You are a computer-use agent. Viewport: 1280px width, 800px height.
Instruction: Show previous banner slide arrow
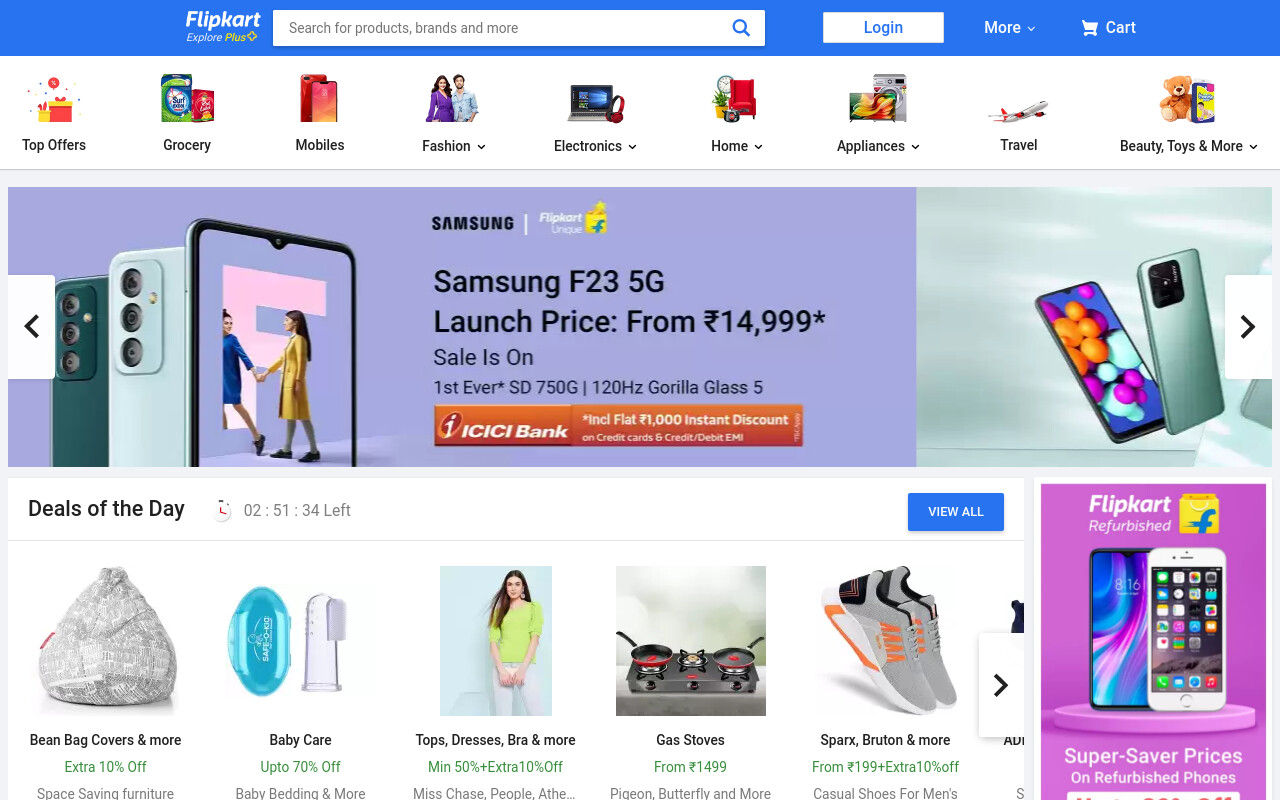click(x=31, y=327)
